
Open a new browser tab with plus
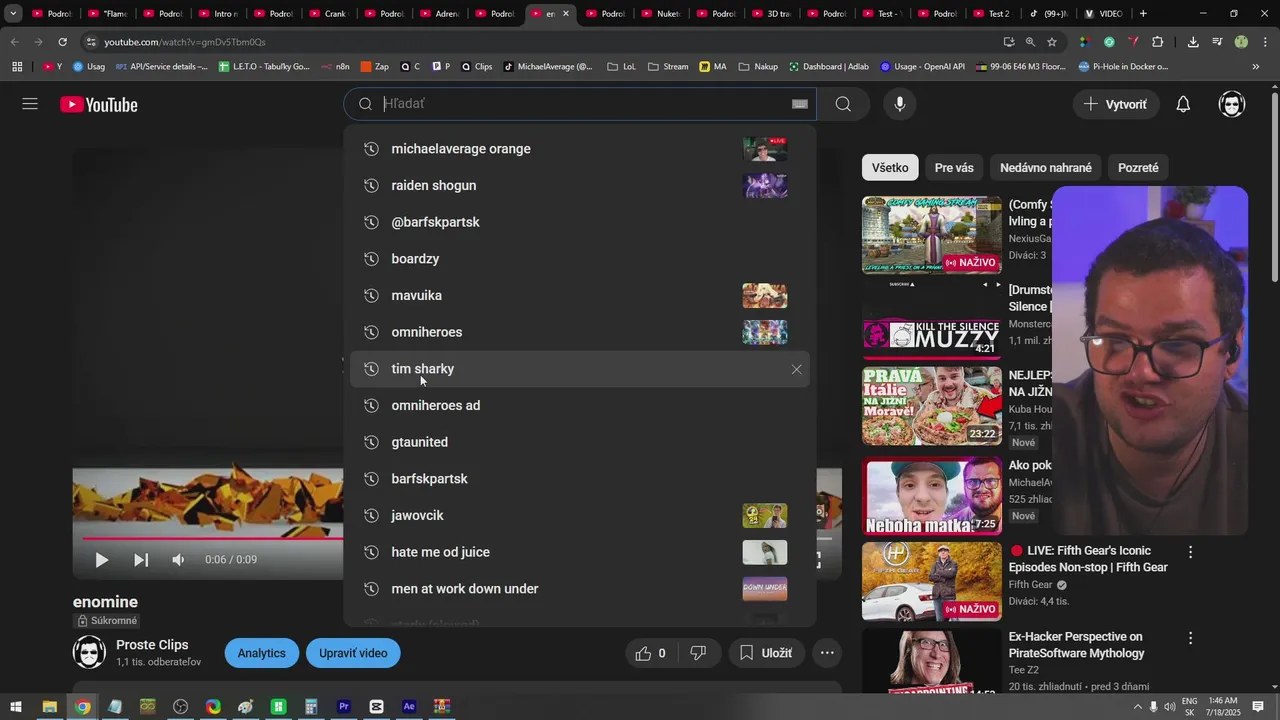tap(1143, 14)
